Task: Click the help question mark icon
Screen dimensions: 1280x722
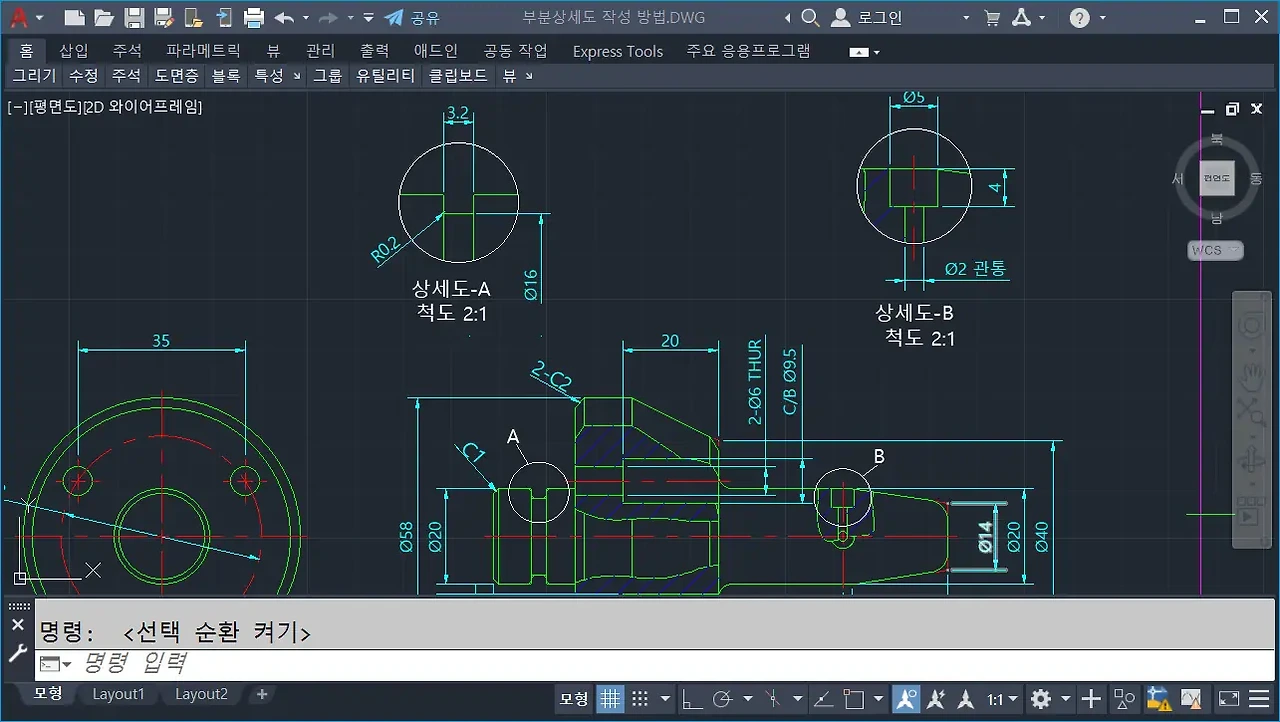Action: click(x=1079, y=17)
